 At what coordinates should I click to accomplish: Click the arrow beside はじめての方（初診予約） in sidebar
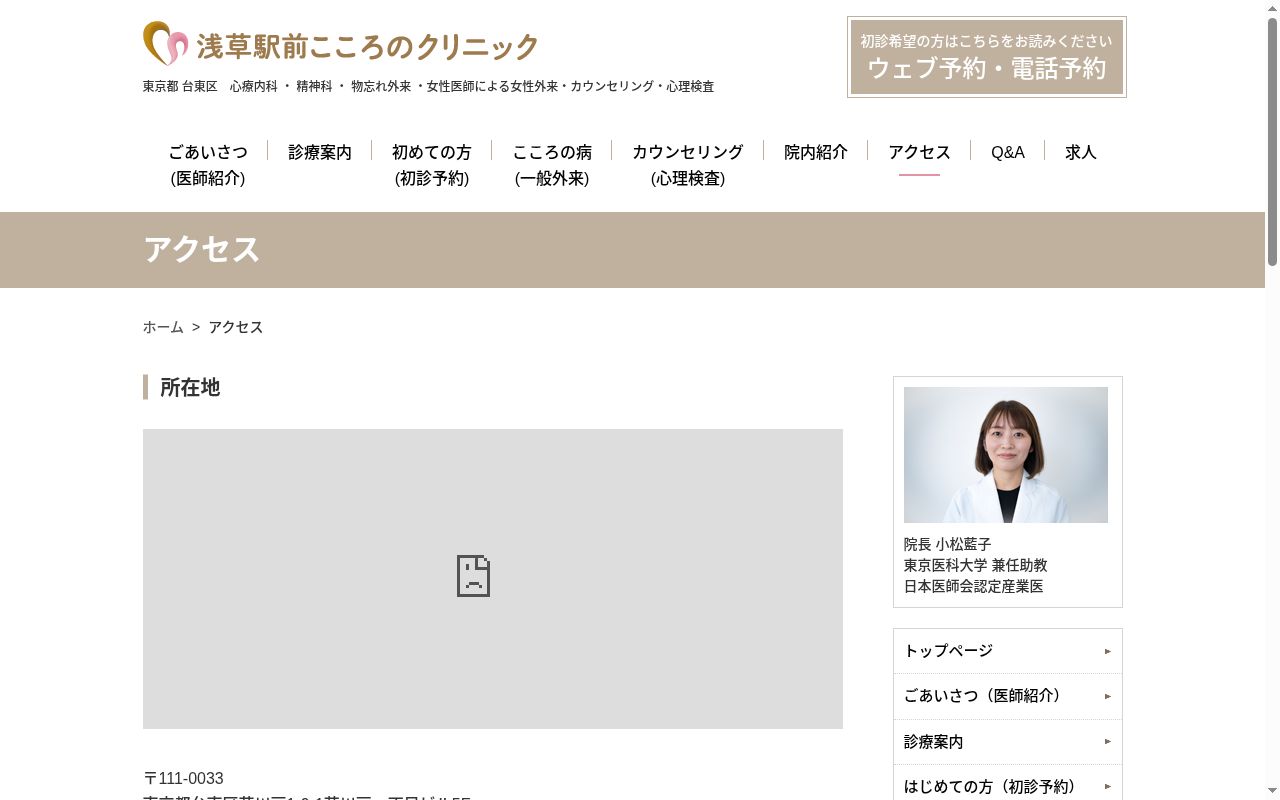coord(1108,786)
